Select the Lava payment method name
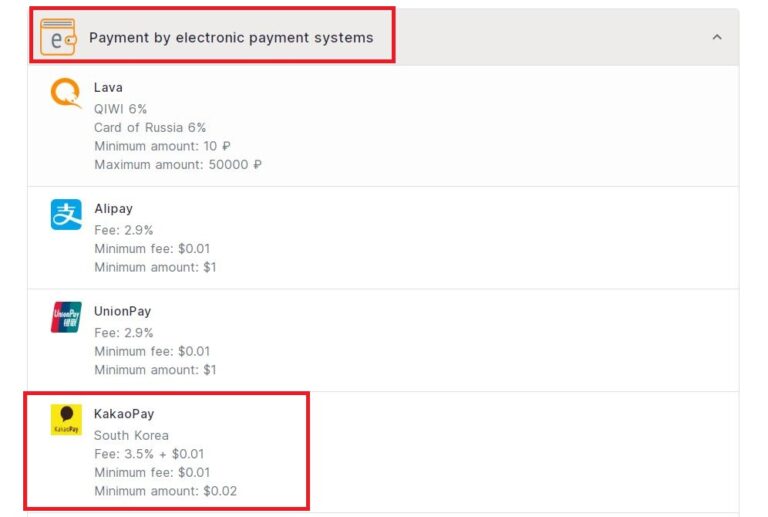 click(108, 88)
